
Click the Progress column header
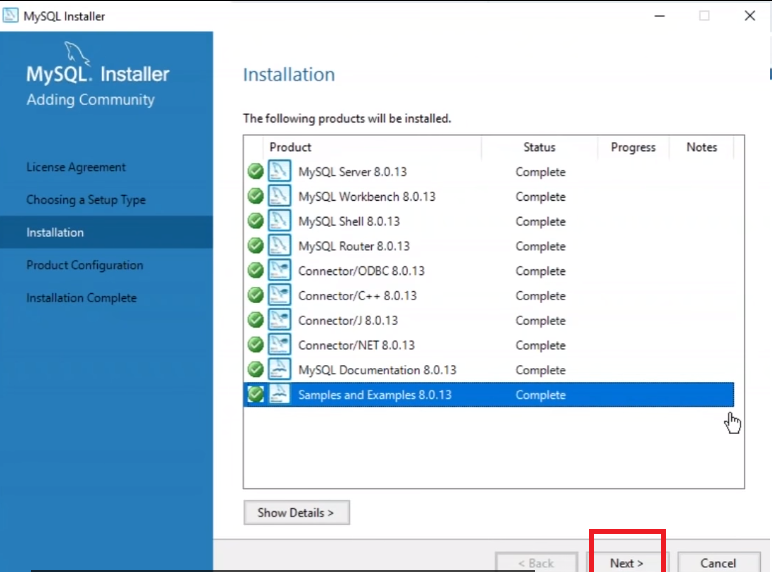633,147
